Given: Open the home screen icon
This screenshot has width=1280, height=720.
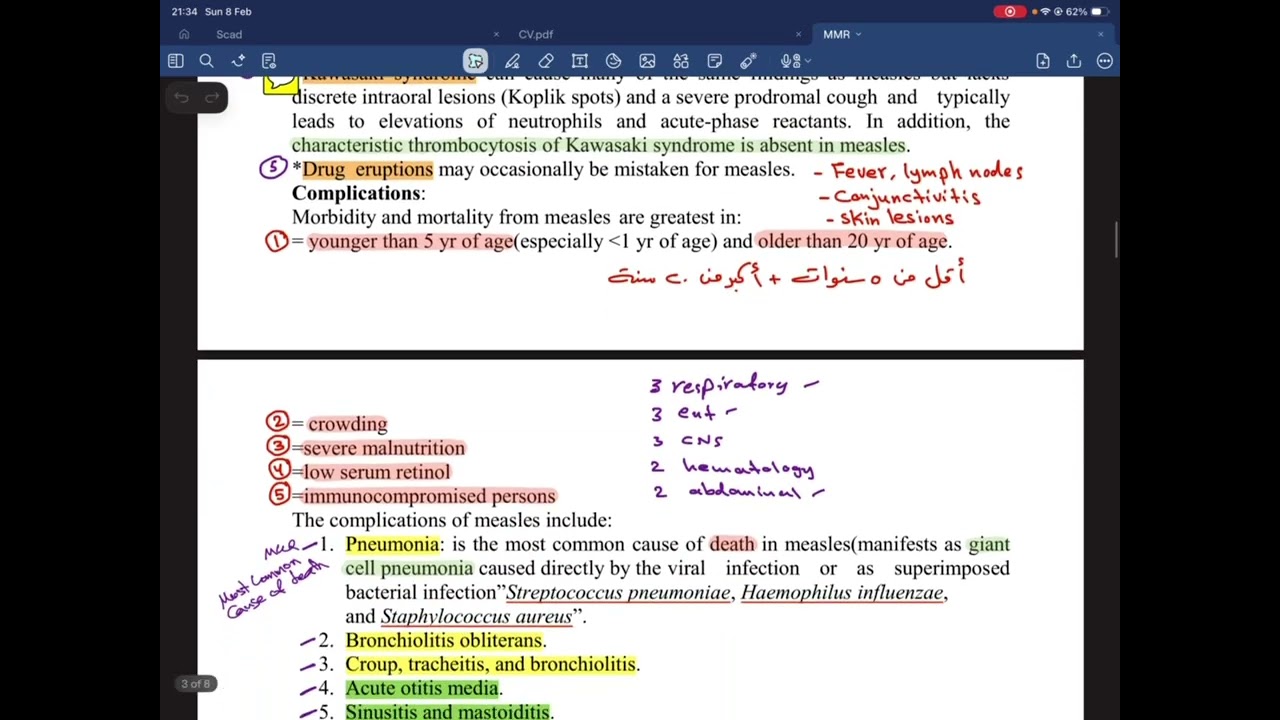Looking at the screenshot, I should [184, 34].
